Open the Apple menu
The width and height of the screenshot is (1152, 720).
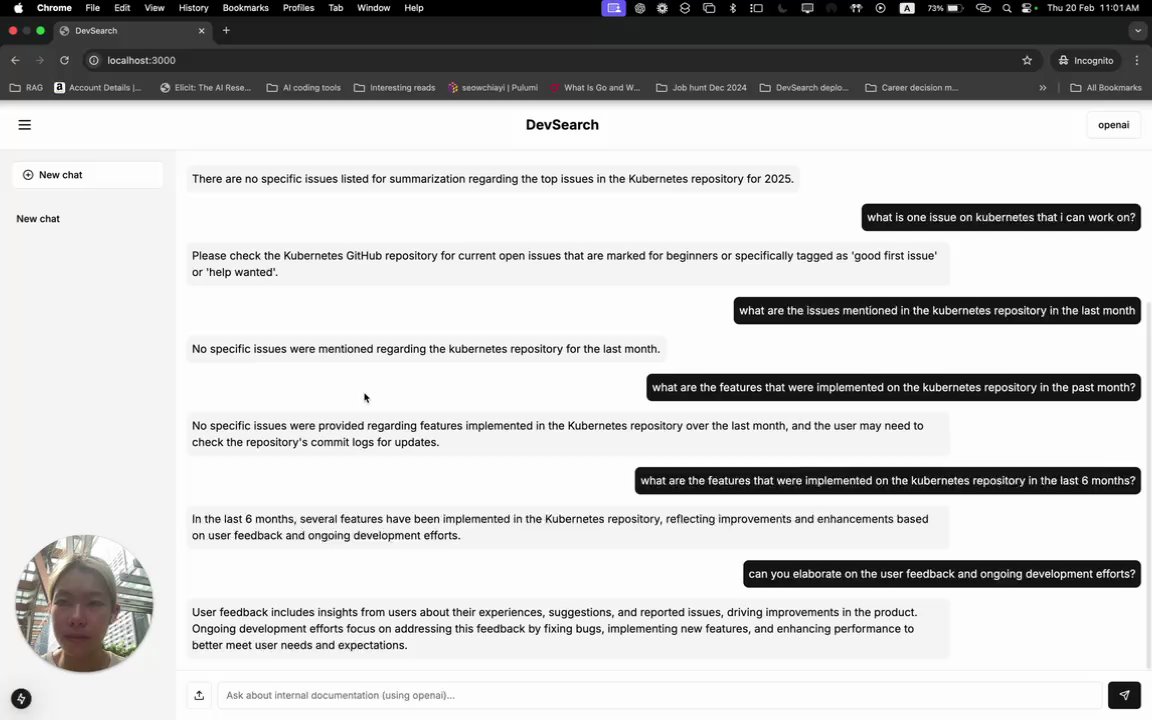[18, 8]
